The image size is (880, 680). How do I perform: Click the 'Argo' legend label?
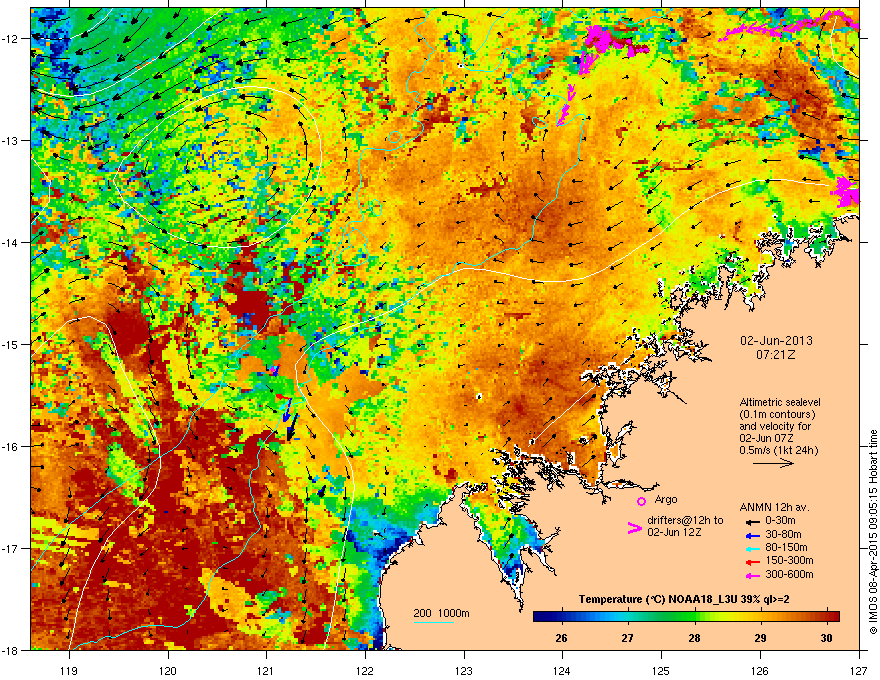[x=666, y=499]
